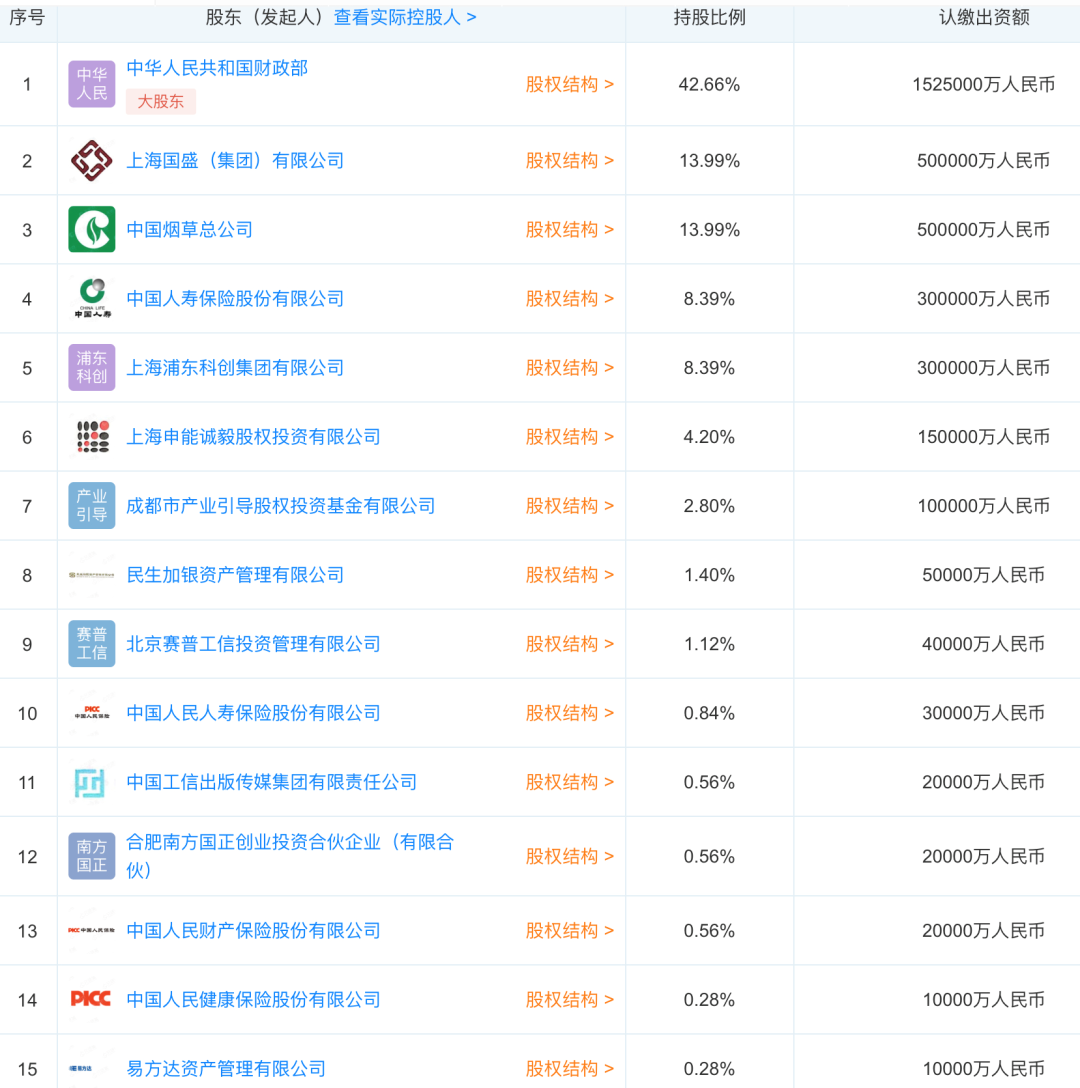Click the PICC logo in row 10
The height and width of the screenshot is (1088, 1080).
[92, 712]
